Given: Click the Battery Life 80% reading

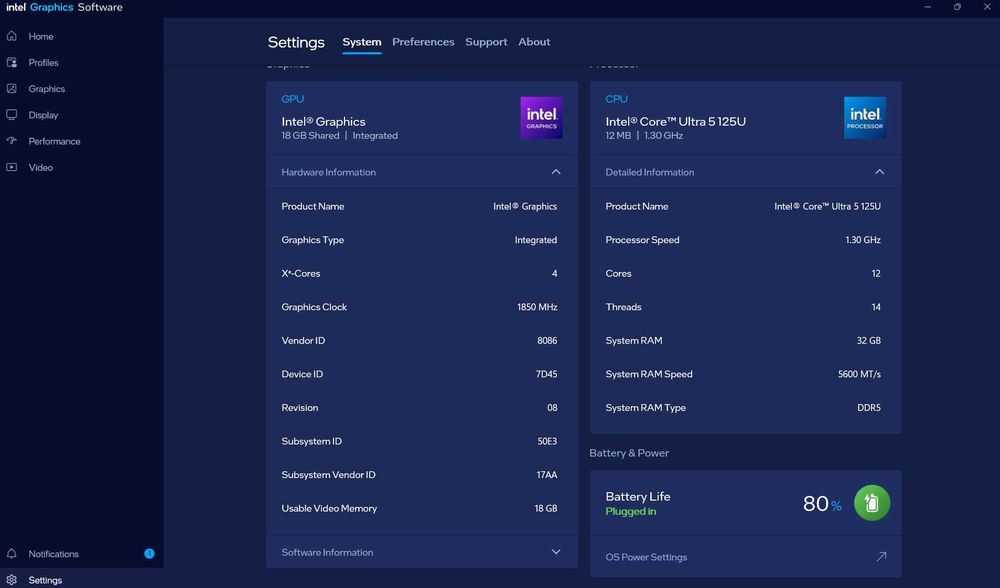Looking at the screenshot, I should pyautogui.click(x=822, y=504).
